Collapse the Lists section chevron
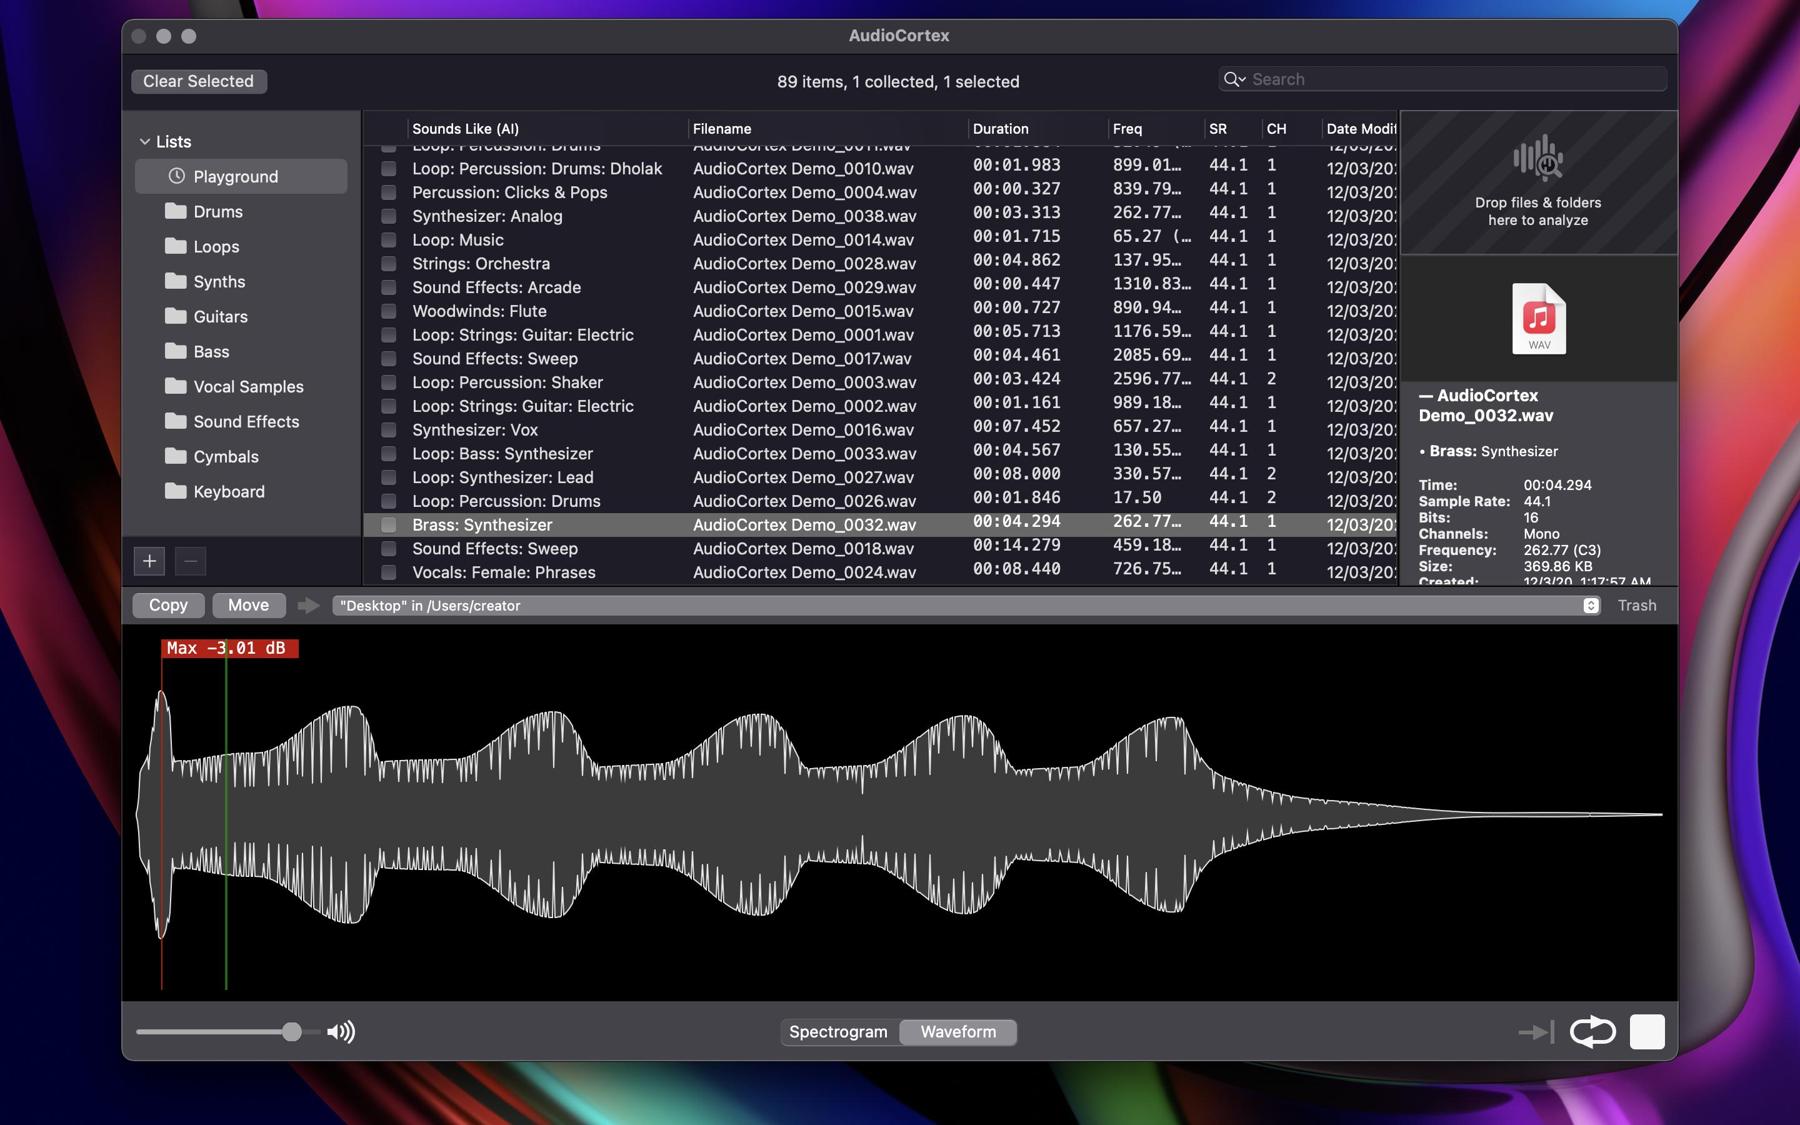 [x=145, y=142]
